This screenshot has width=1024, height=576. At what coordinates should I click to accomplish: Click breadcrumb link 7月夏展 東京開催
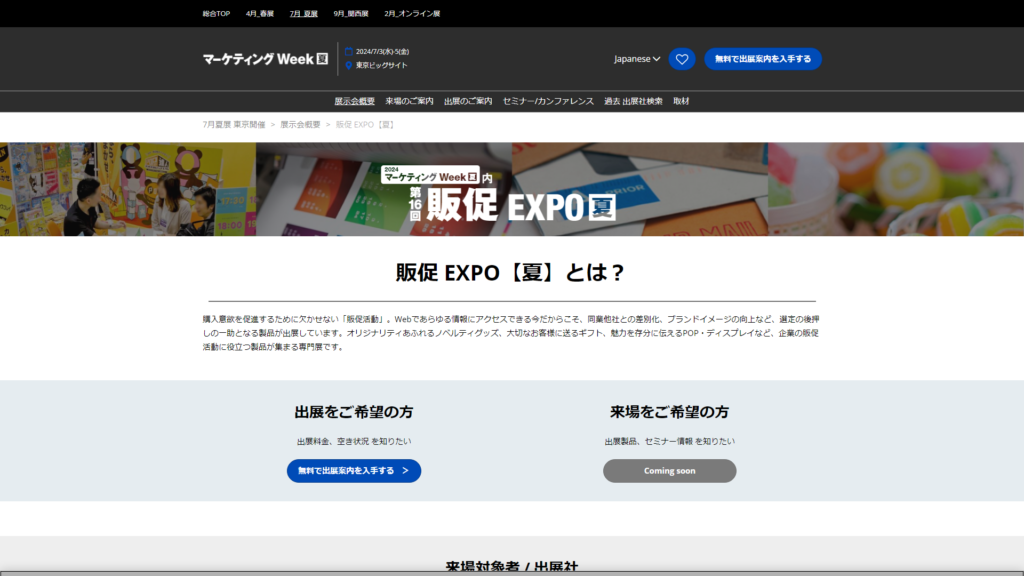click(x=234, y=125)
